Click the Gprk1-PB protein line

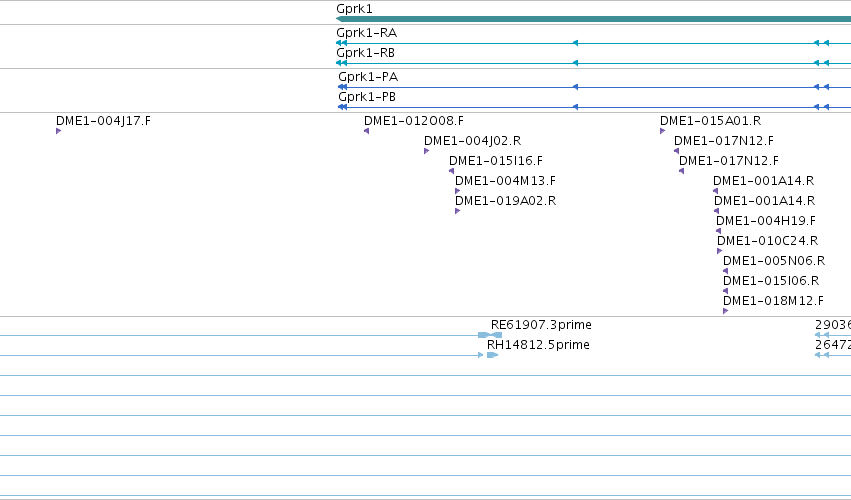point(594,107)
